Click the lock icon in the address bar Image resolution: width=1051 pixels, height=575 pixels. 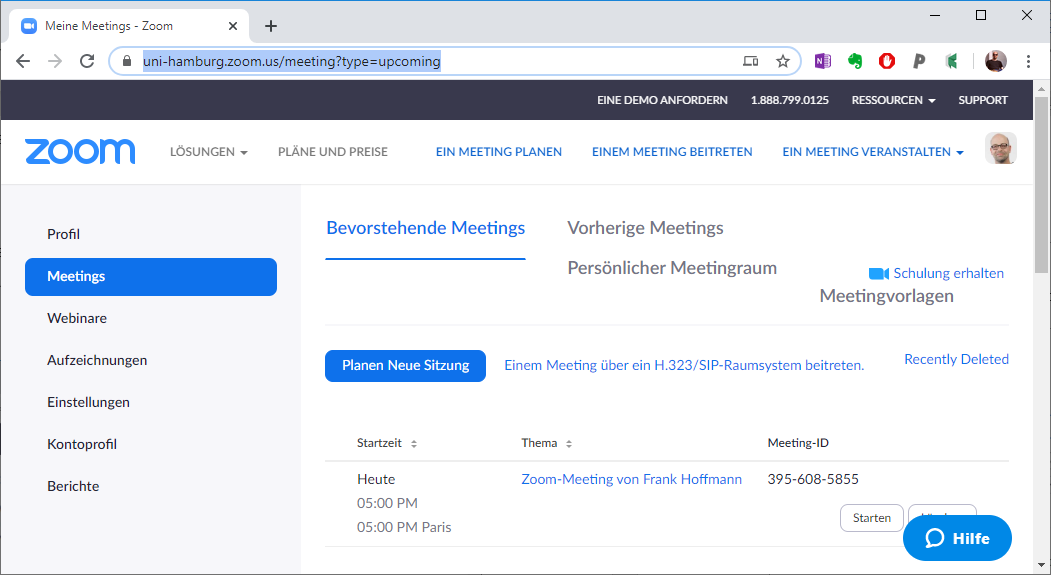click(x=127, y=61)
